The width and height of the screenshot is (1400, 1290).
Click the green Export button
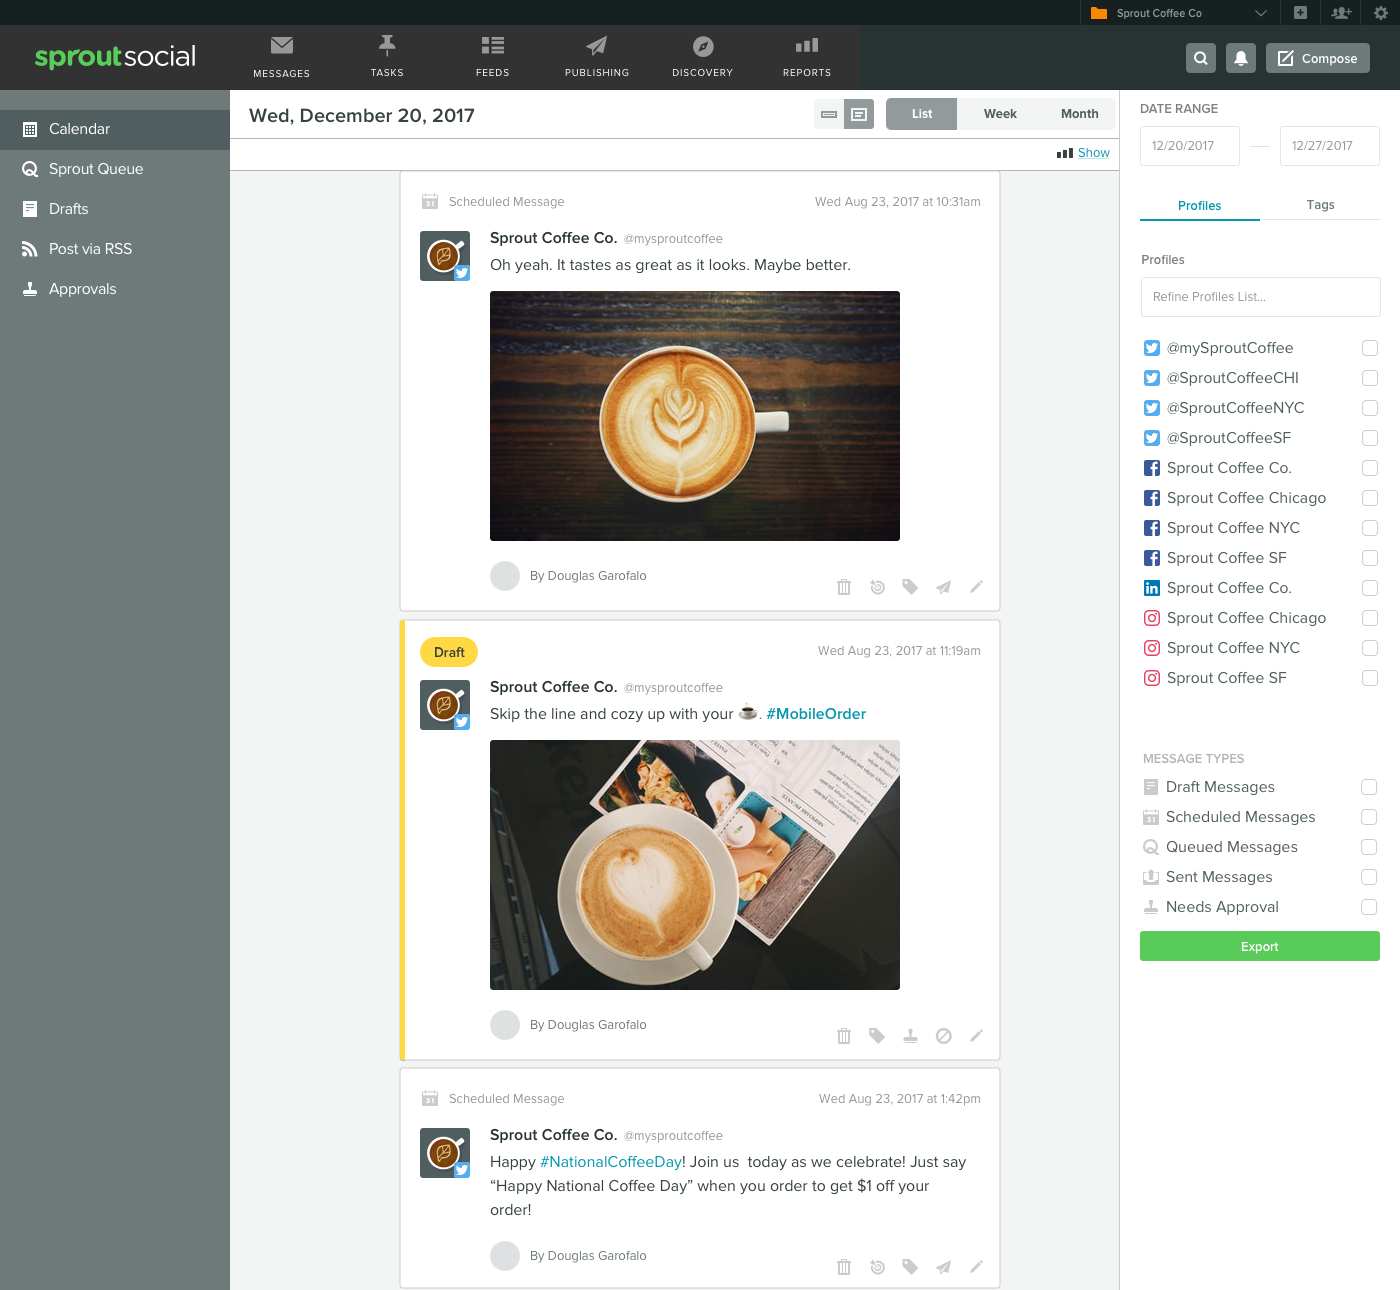pyautogui.click(x=1260, y=946)
